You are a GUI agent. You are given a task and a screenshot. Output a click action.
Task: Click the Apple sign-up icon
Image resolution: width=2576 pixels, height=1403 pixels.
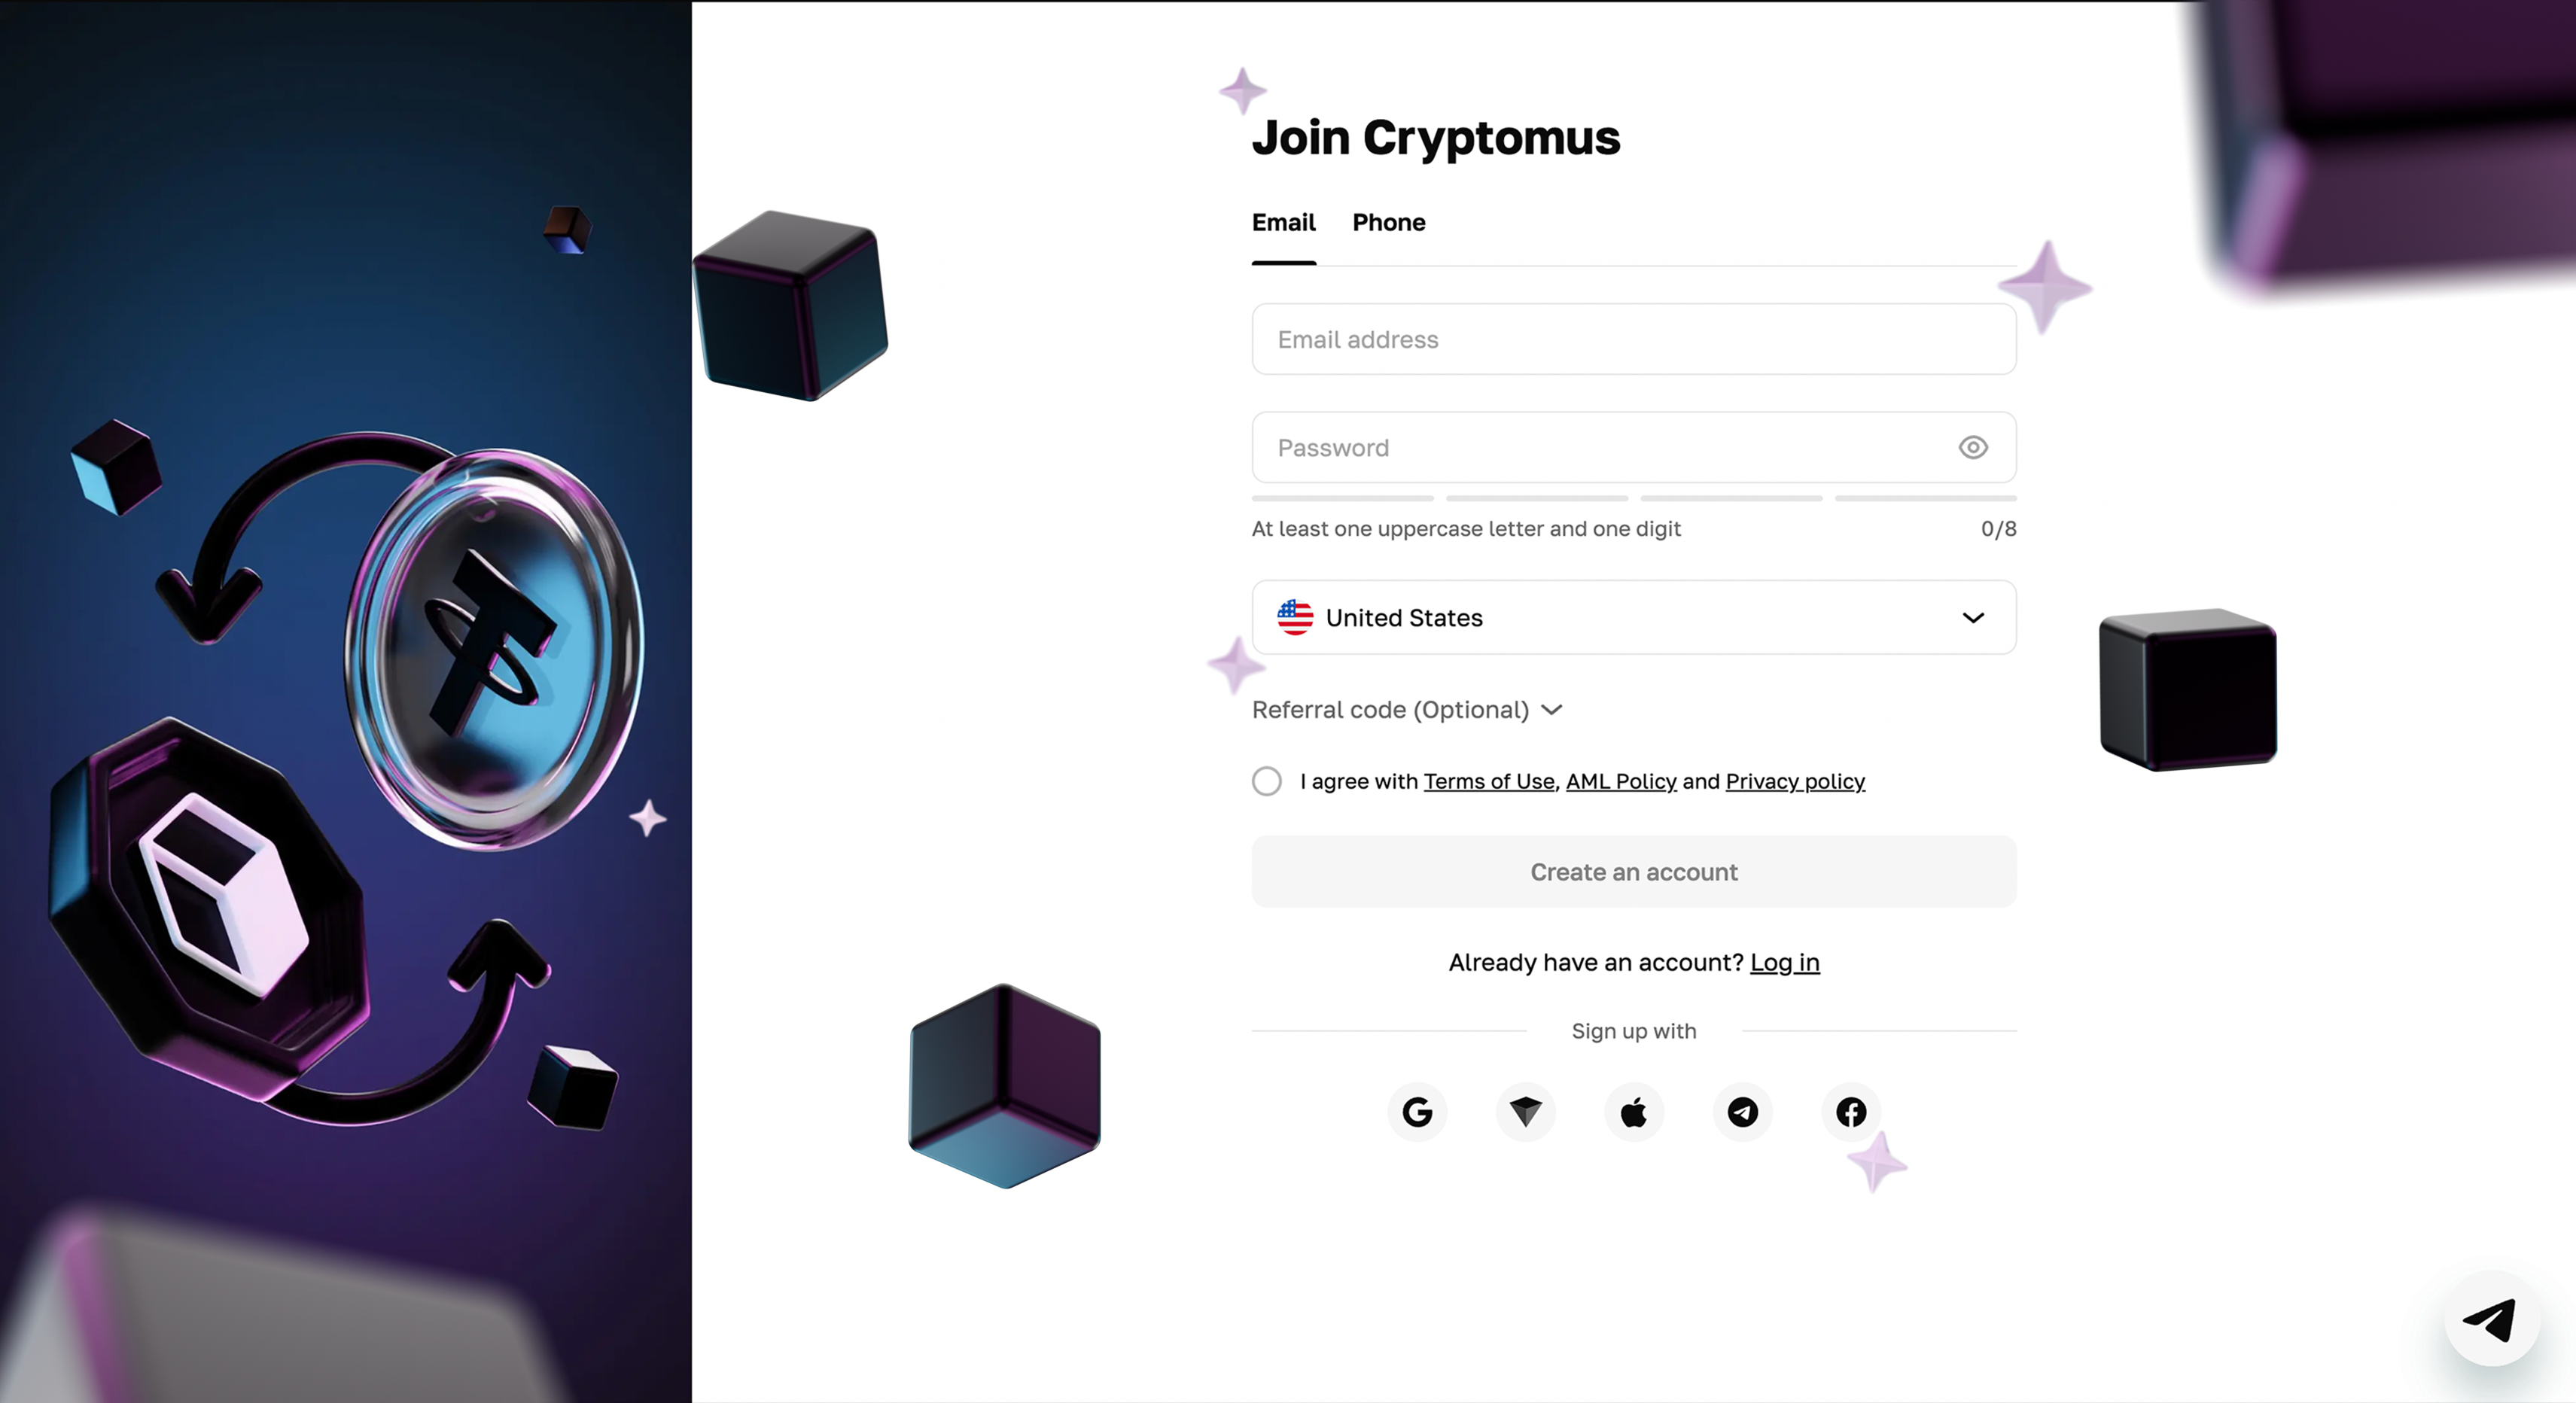coord(1634,1112)
